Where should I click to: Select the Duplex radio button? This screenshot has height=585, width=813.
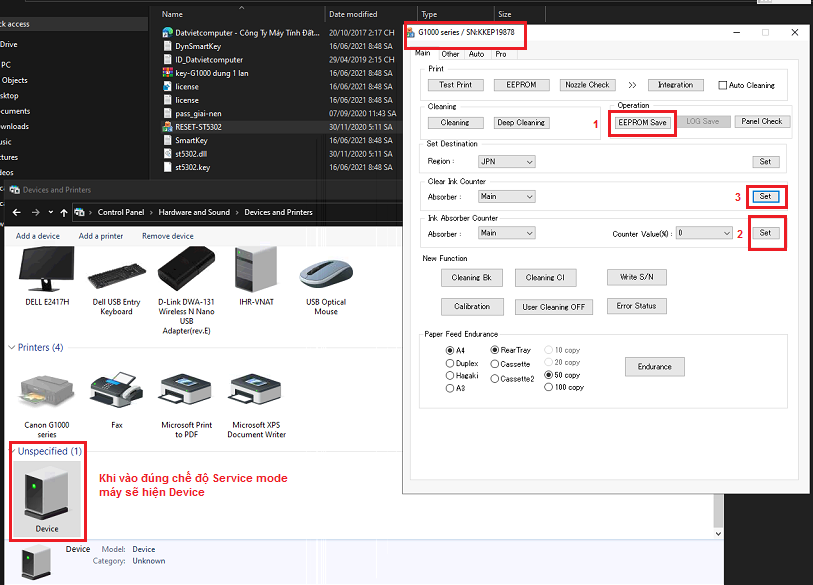[x=450, y=363]
